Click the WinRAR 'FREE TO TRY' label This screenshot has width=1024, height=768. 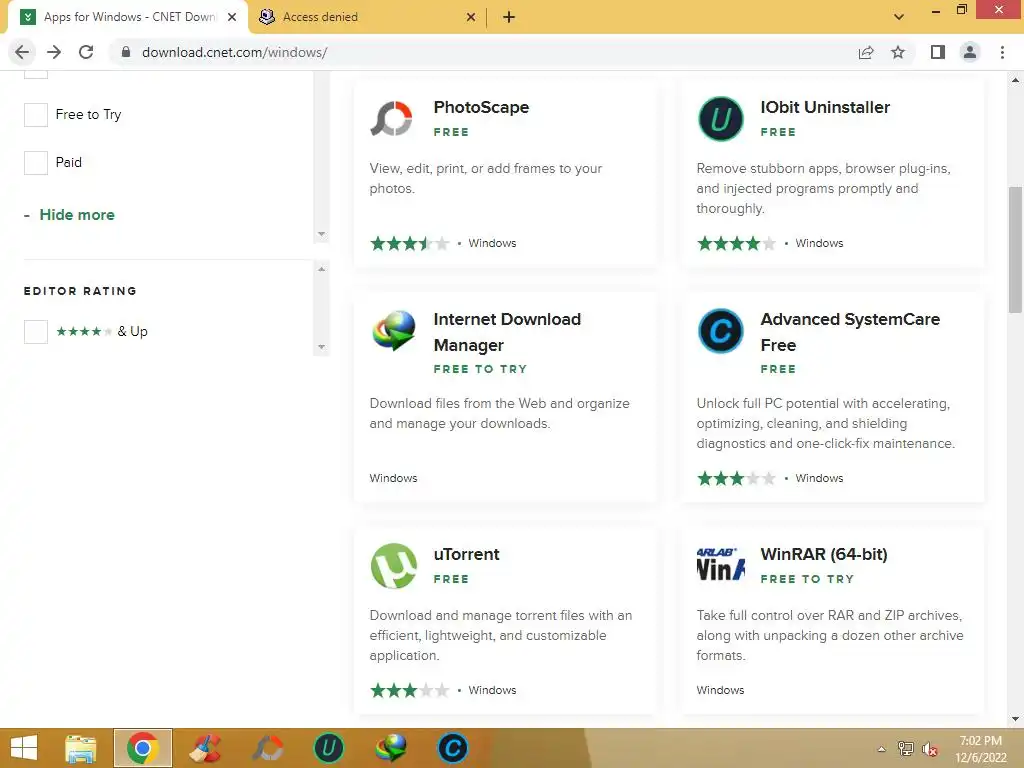[x=807, y=579]
